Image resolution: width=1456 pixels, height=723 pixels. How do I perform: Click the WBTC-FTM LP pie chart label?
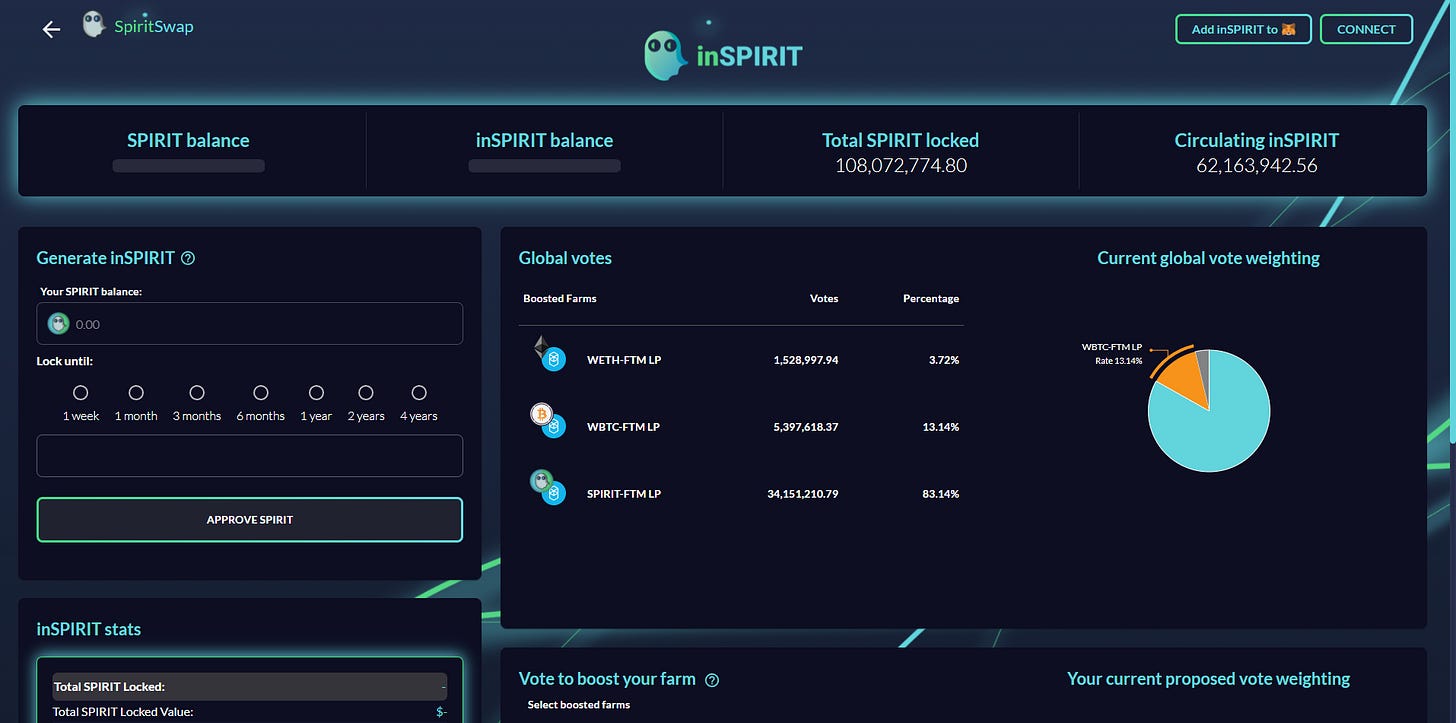pyautogui.click(x=1111, y=354)
